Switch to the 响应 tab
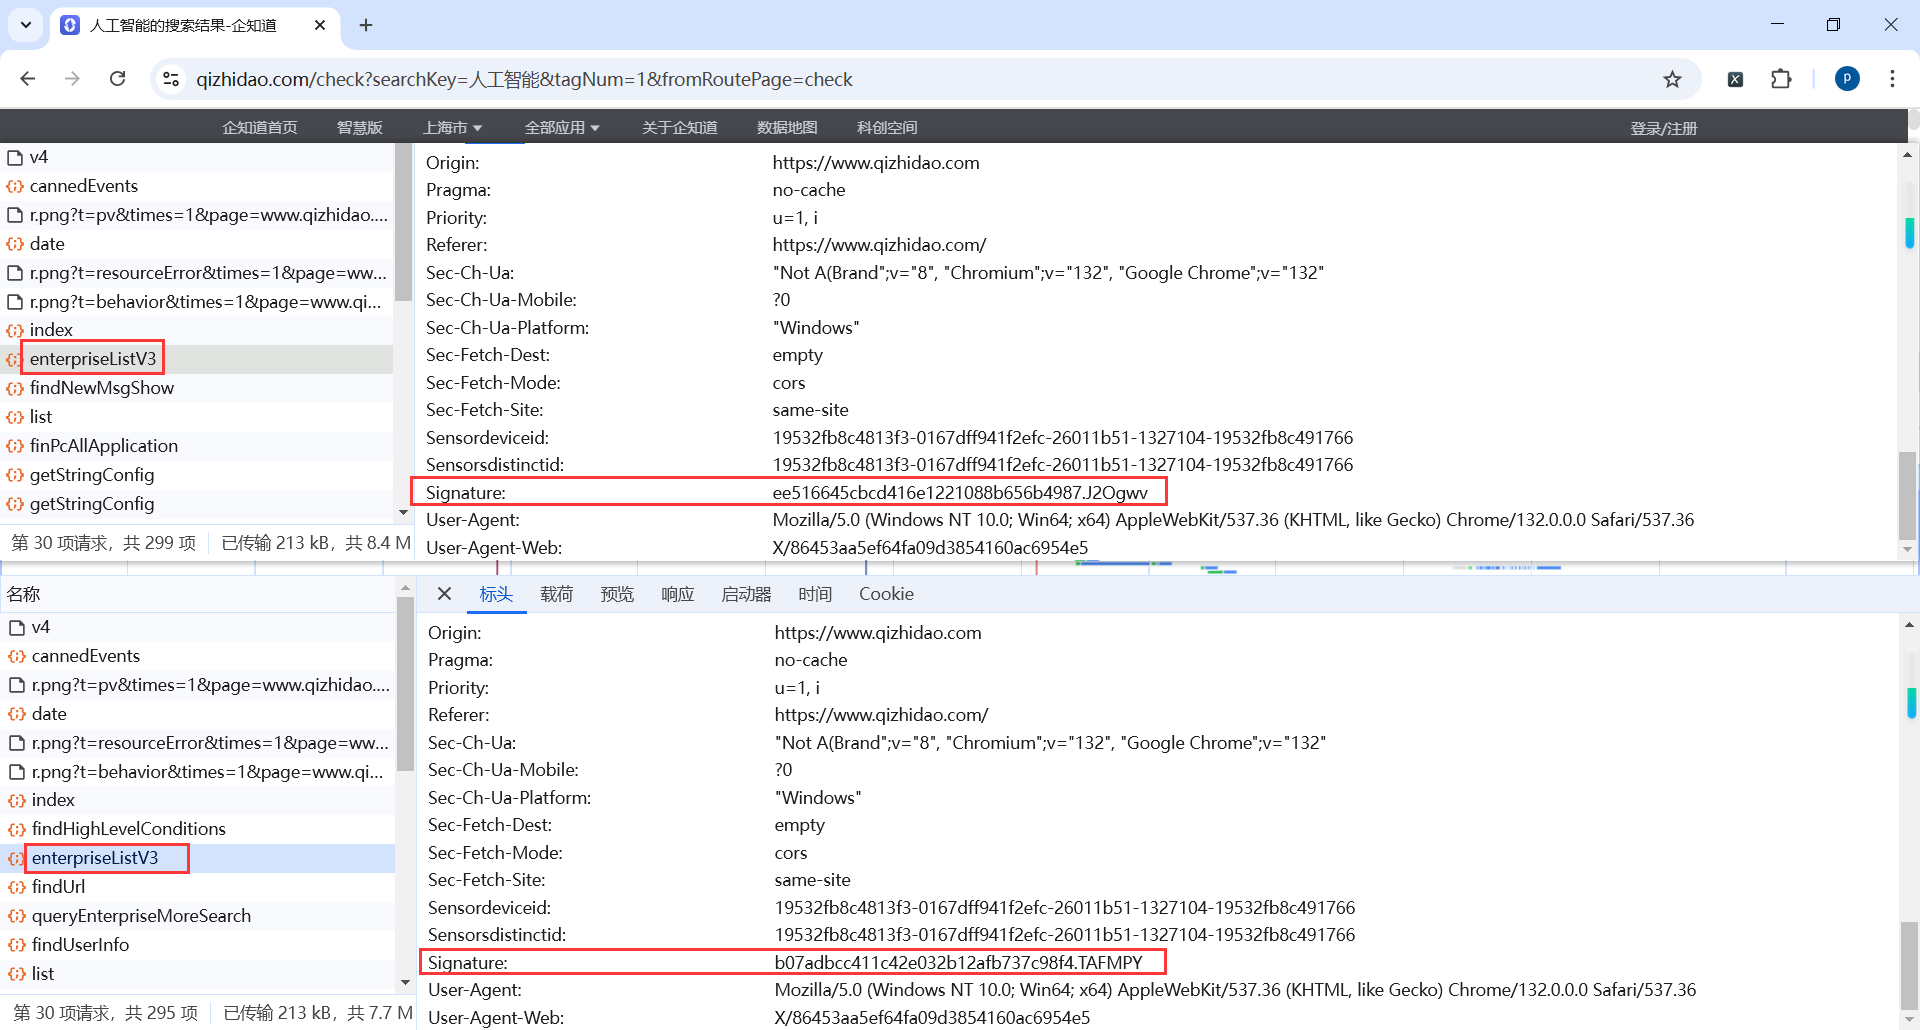 pyautogui.click(x=678, y=594)
